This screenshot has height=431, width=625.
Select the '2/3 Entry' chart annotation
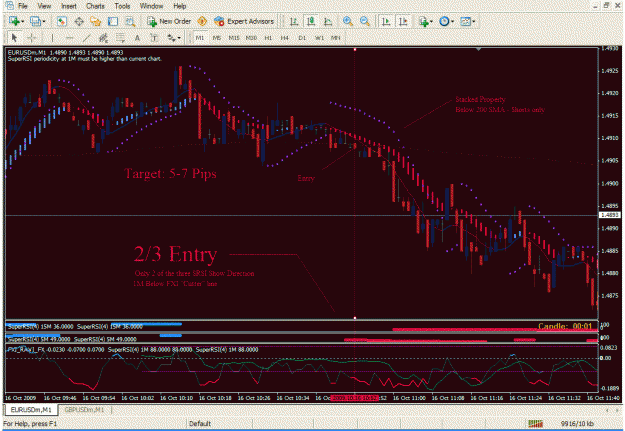[175, 254]
